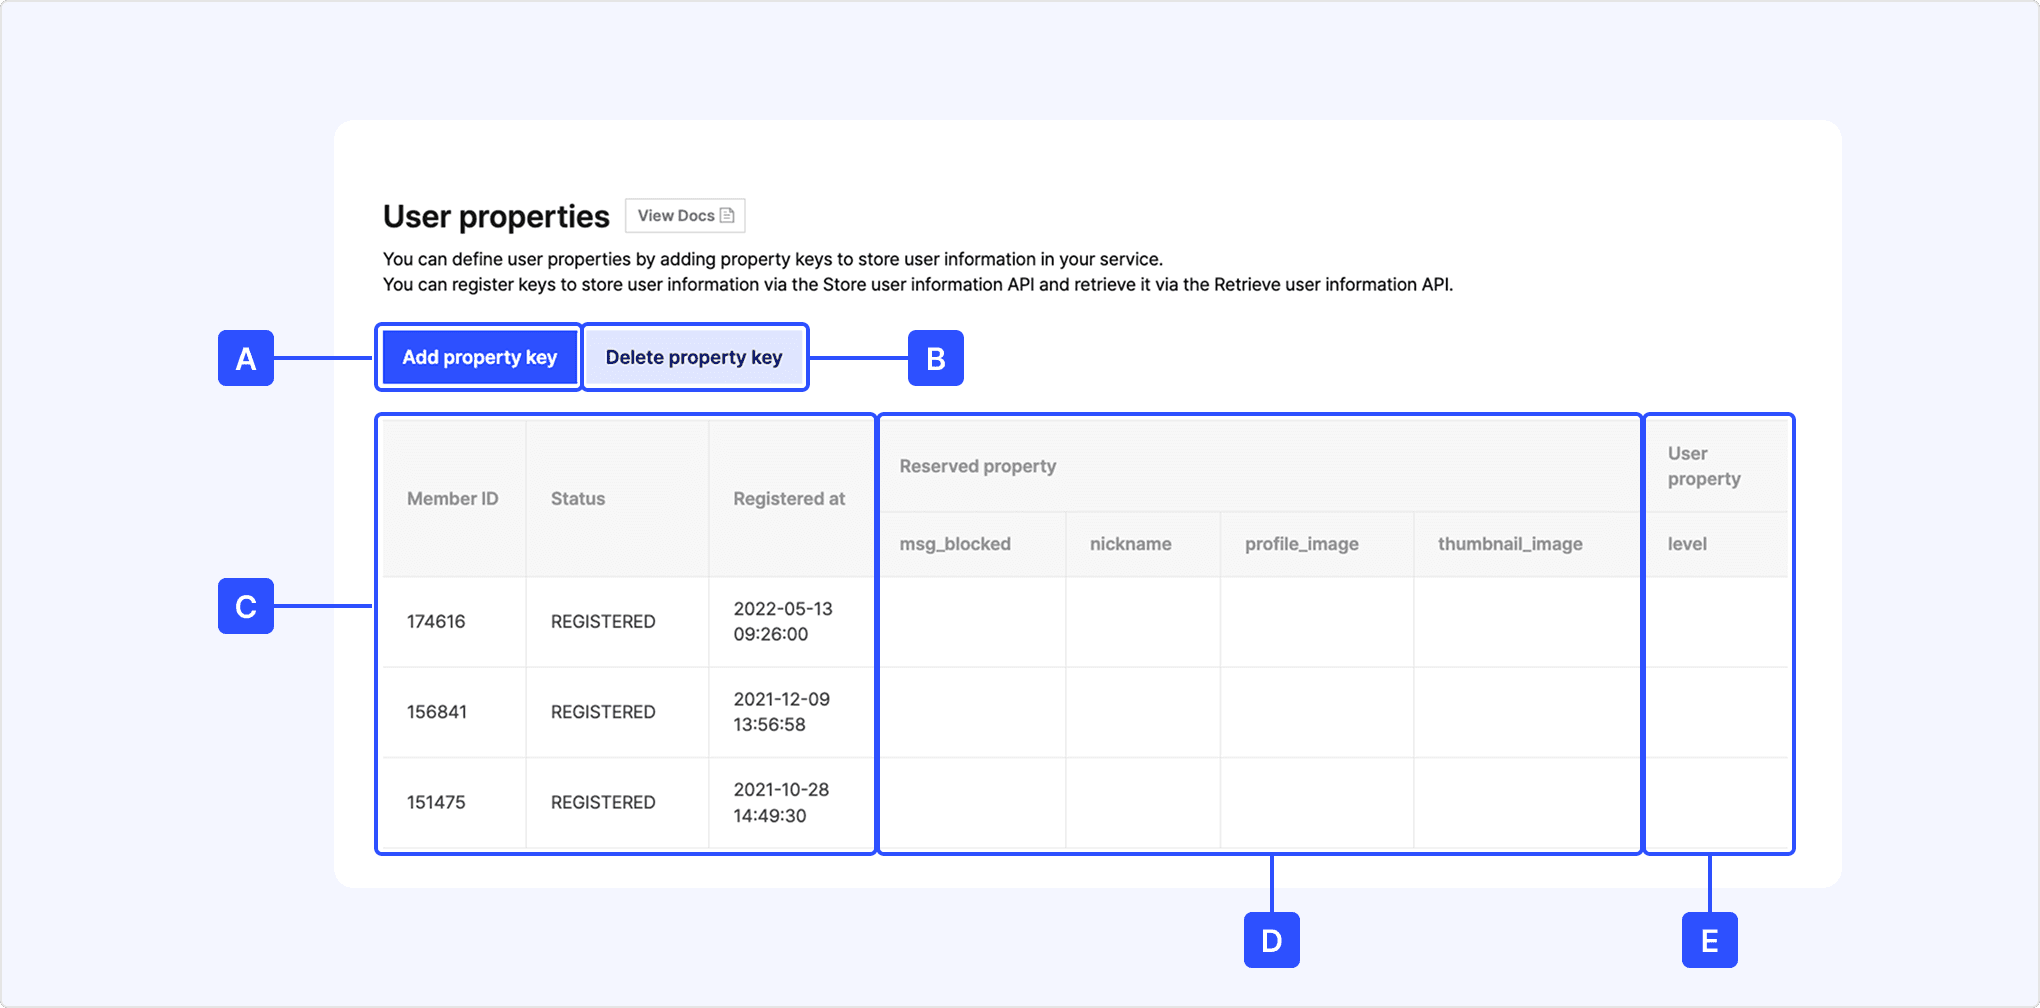Select the Member ID column header
This screenshot has width=2040, height=1008.
tap(452, 499)
